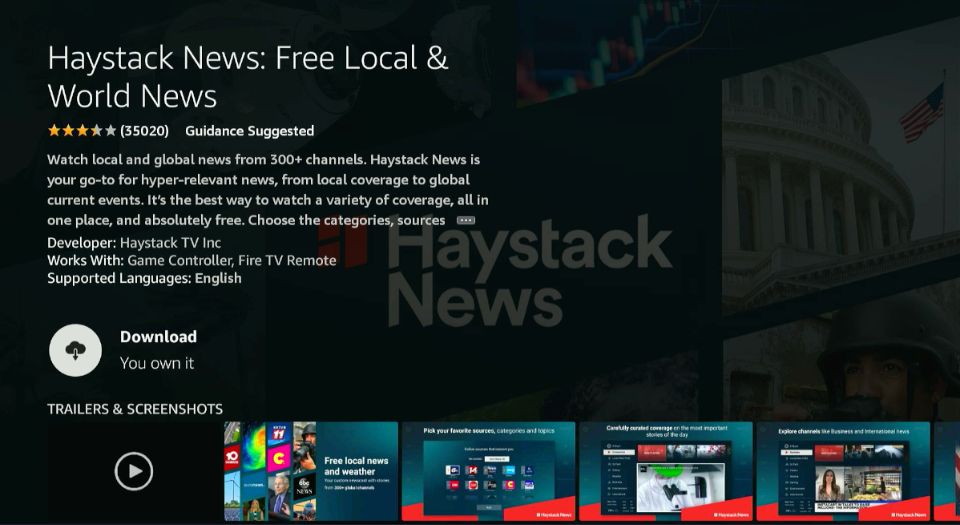Expand the description with the ellipsis button
Screen dimensions: 960x525
[x=466, y=220]
